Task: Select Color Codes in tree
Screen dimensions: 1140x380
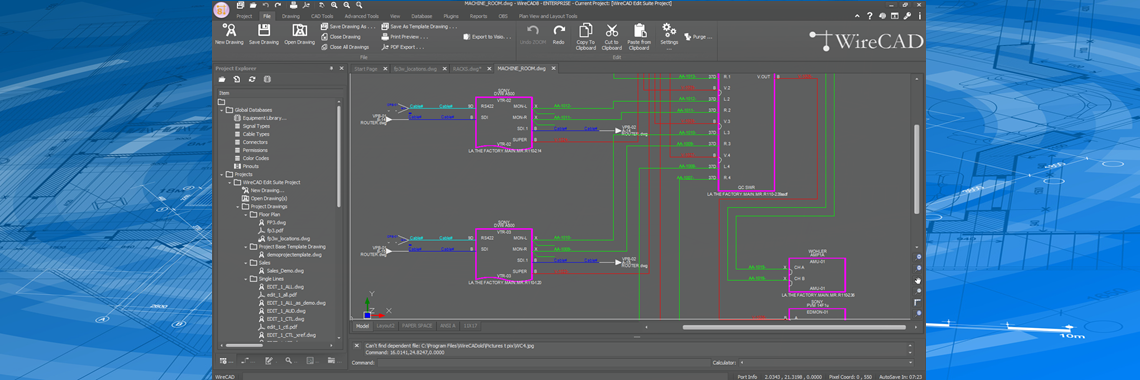Action: coord(256,158)
